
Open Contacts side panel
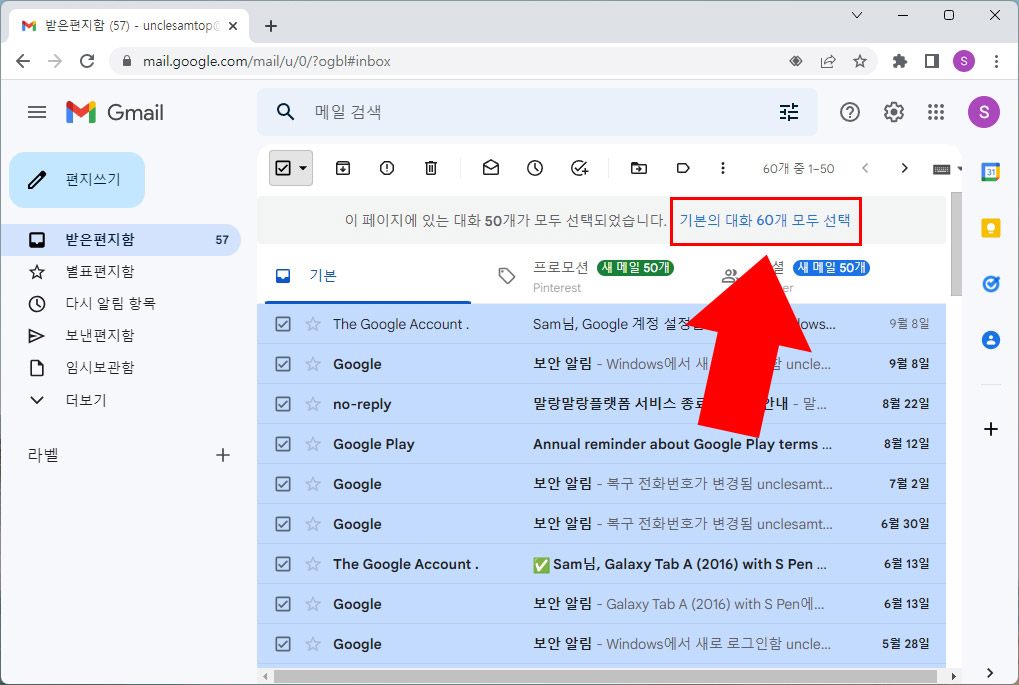990,340
